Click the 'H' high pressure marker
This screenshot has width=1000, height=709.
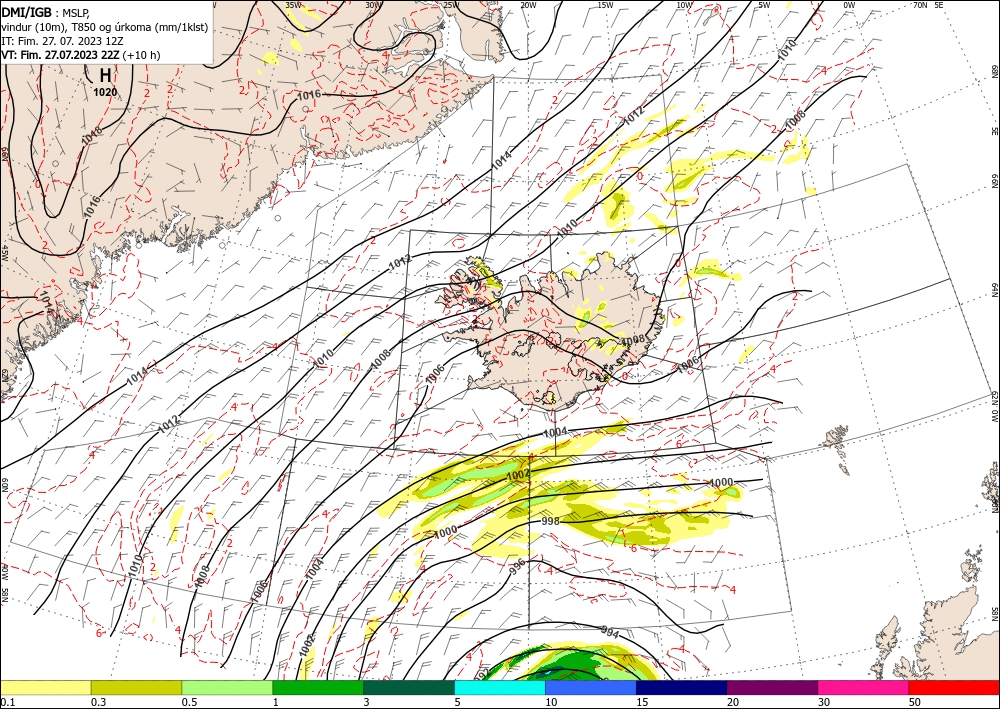(106, 75)
